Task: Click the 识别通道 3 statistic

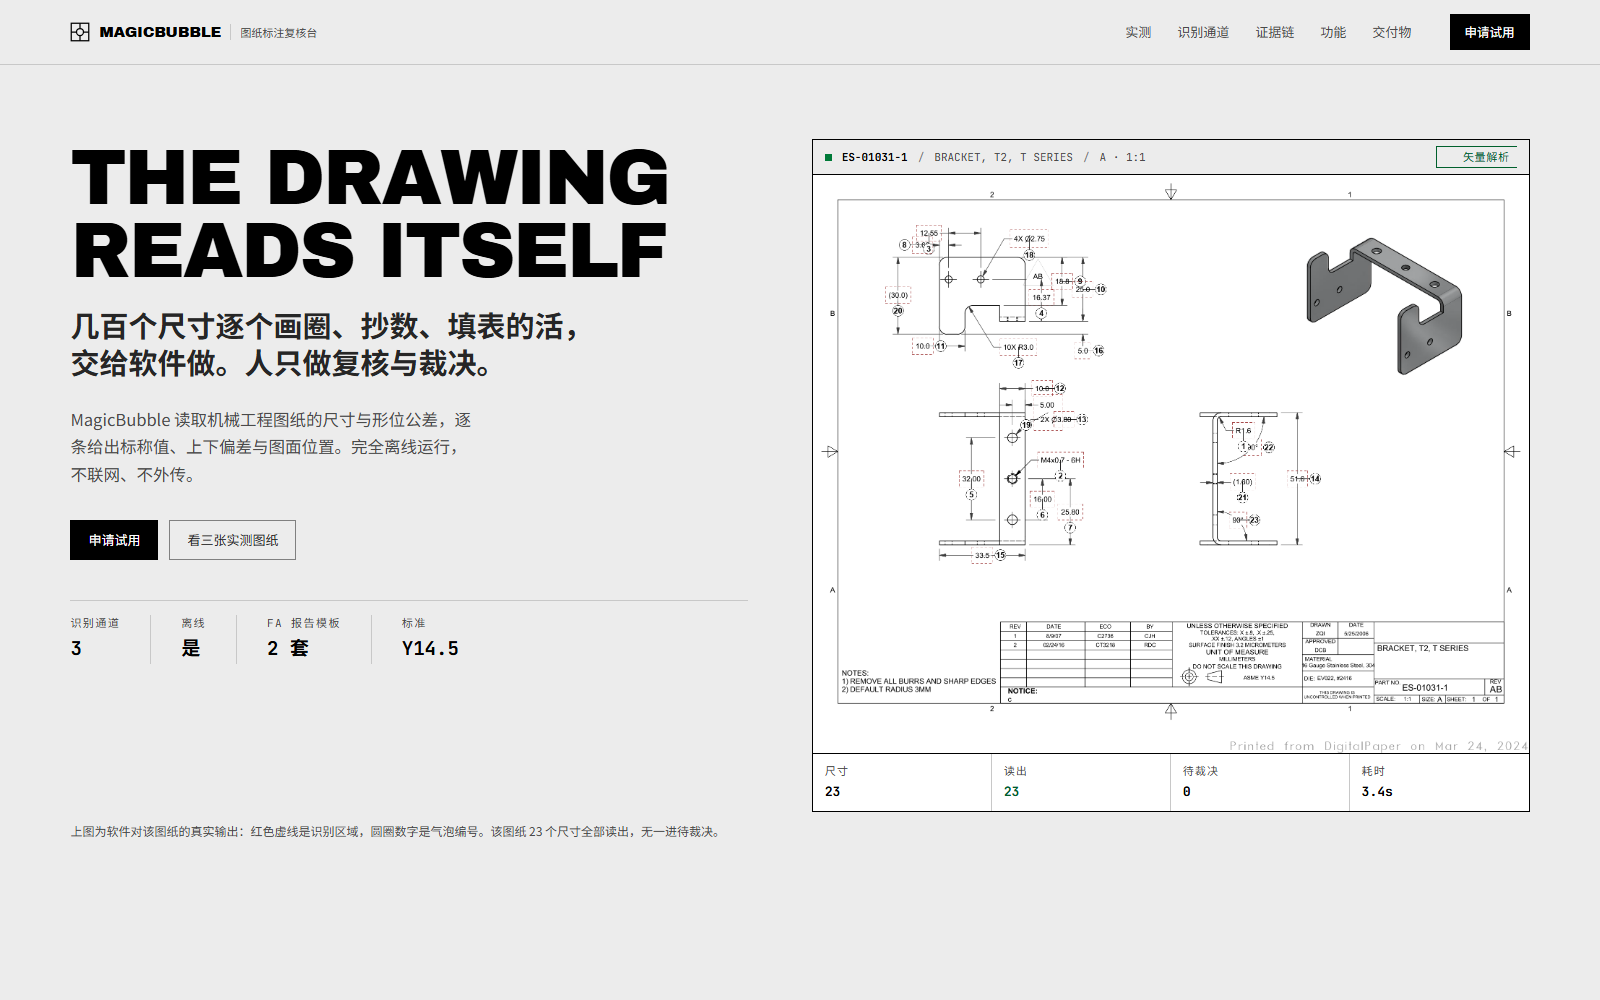Action: pyautogui.click(x=95, y=638)
